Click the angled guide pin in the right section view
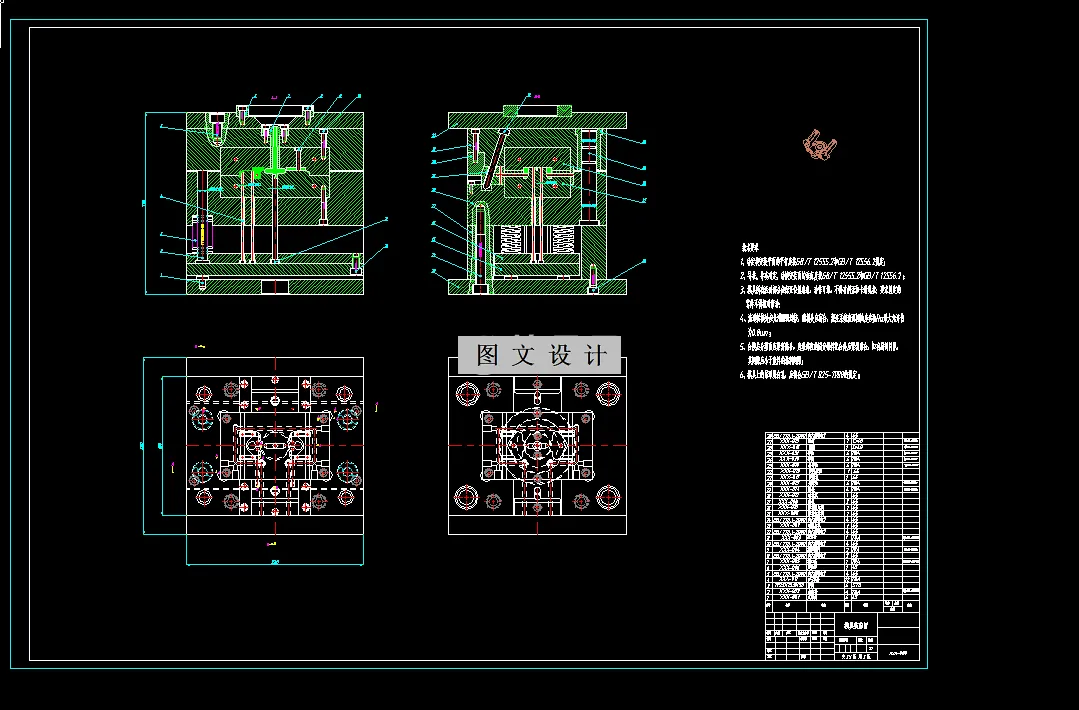Image resolution: width=1079 pixels, height=710 pixels. [x=496, y=159]
